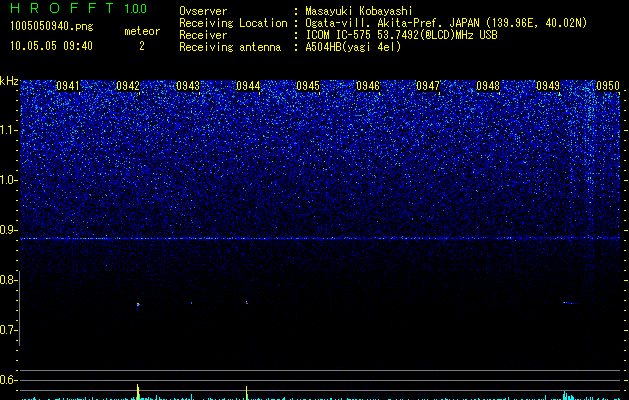
Task: Click the HROFFT 1.0.0 title text
Action: 78,8
